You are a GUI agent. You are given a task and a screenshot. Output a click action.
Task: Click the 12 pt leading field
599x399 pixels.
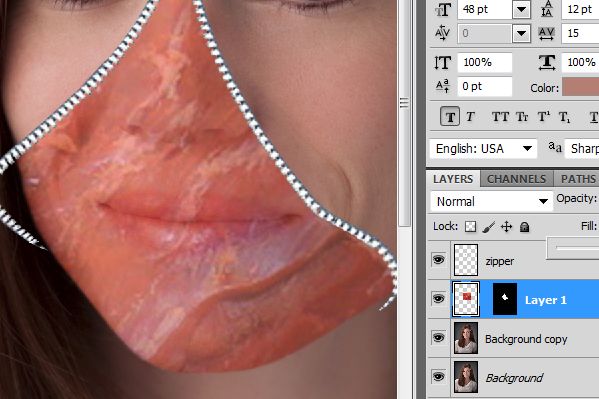[x=580, y=9]
